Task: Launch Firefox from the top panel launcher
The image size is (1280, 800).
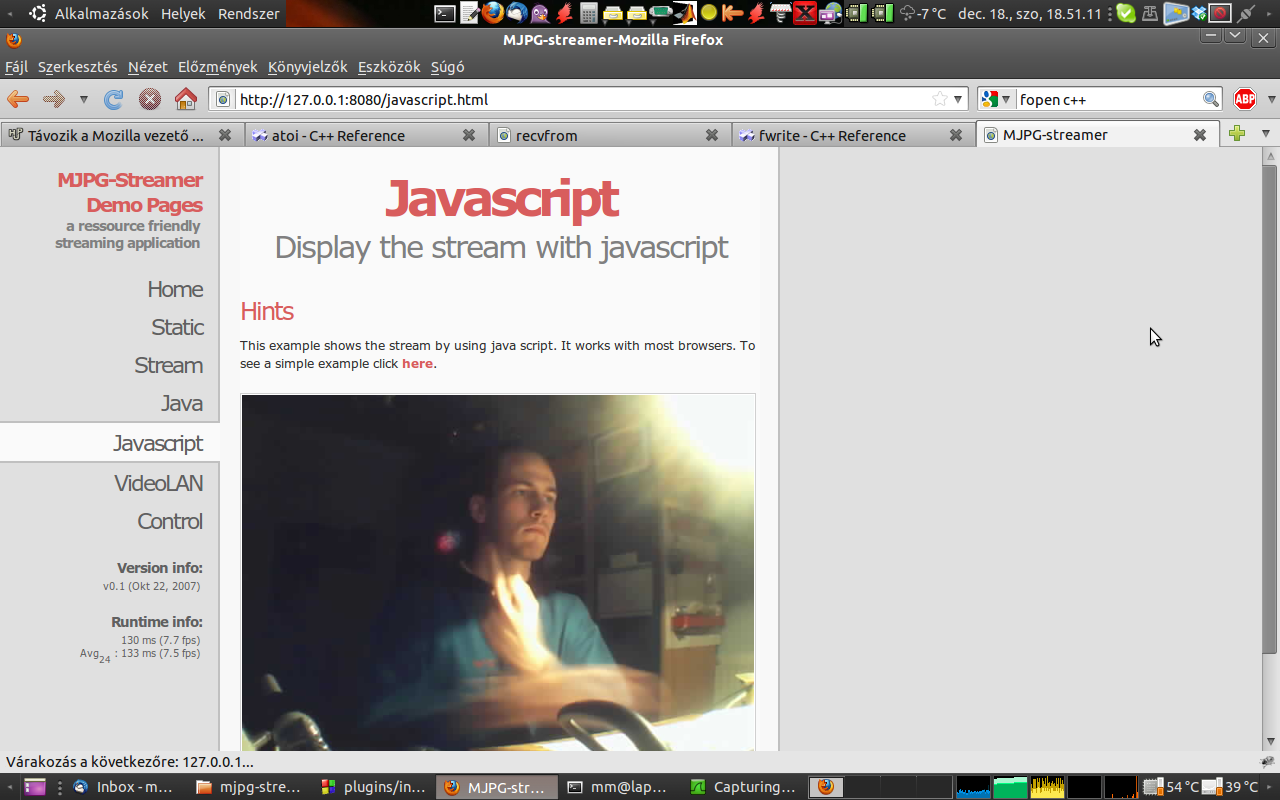Action: (x=493, y=13)
